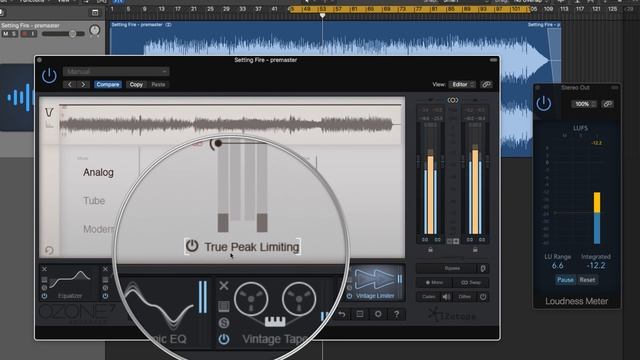640x360 pixels.
Task: Open Ozone preset manager square icon
Action: pyautogui.click(x=360, y=314)
